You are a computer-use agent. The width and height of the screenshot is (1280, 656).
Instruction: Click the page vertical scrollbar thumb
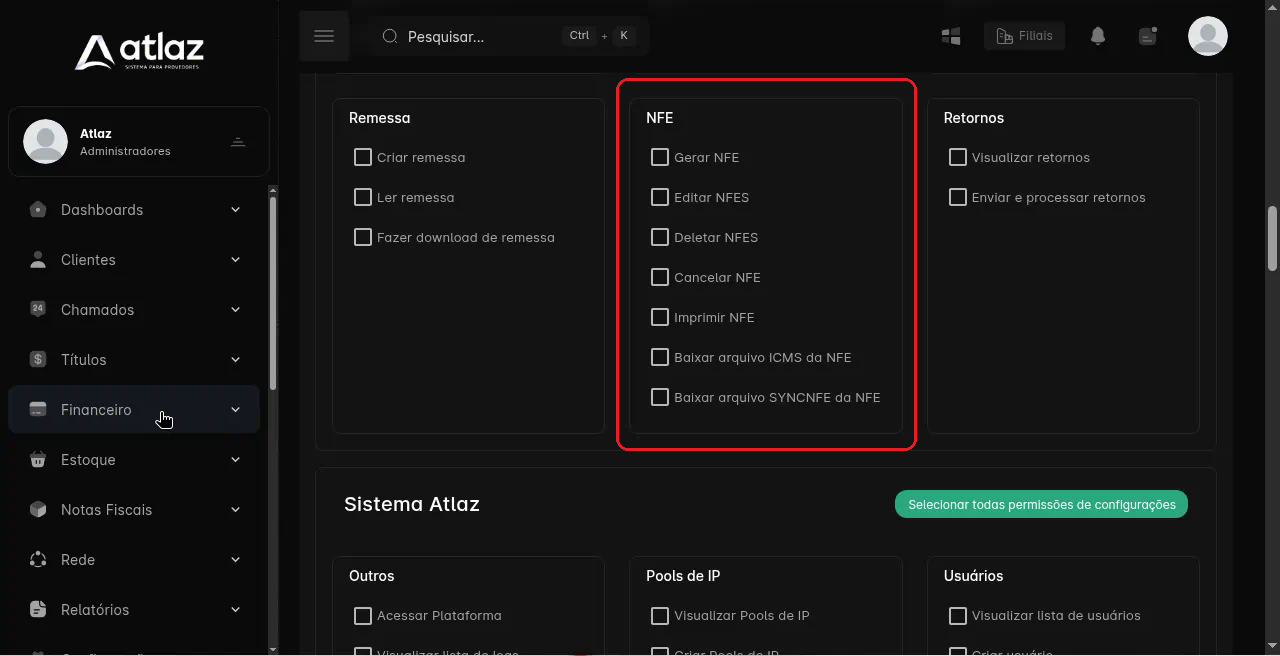tap(1272, 238)
